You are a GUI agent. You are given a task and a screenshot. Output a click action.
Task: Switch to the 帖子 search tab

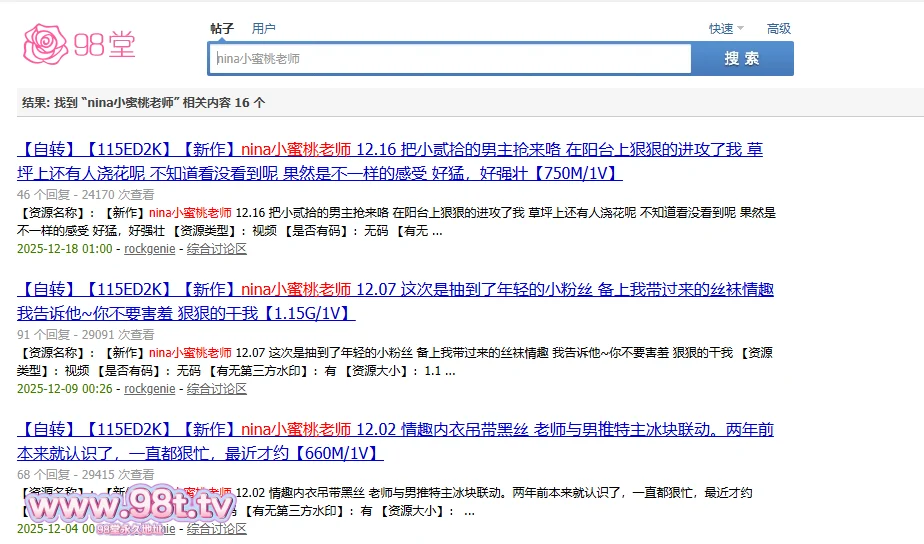(x=221, y=29)
